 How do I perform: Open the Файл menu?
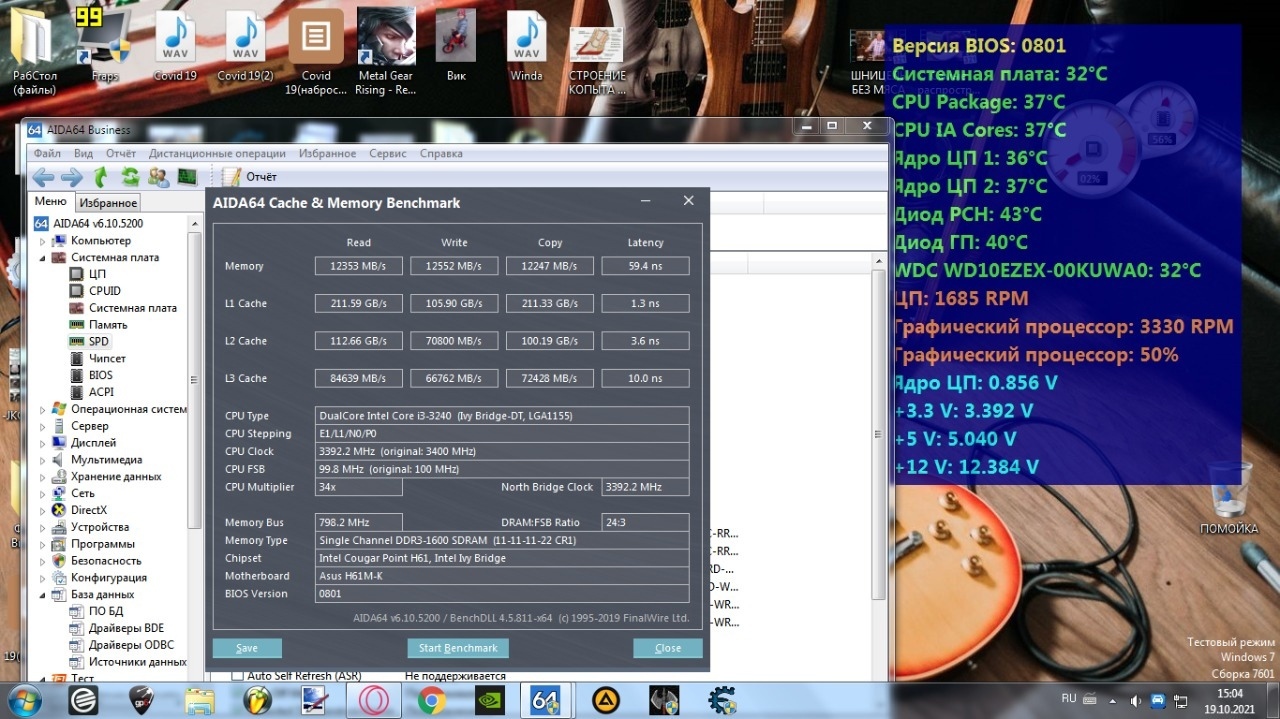point(47,154)
